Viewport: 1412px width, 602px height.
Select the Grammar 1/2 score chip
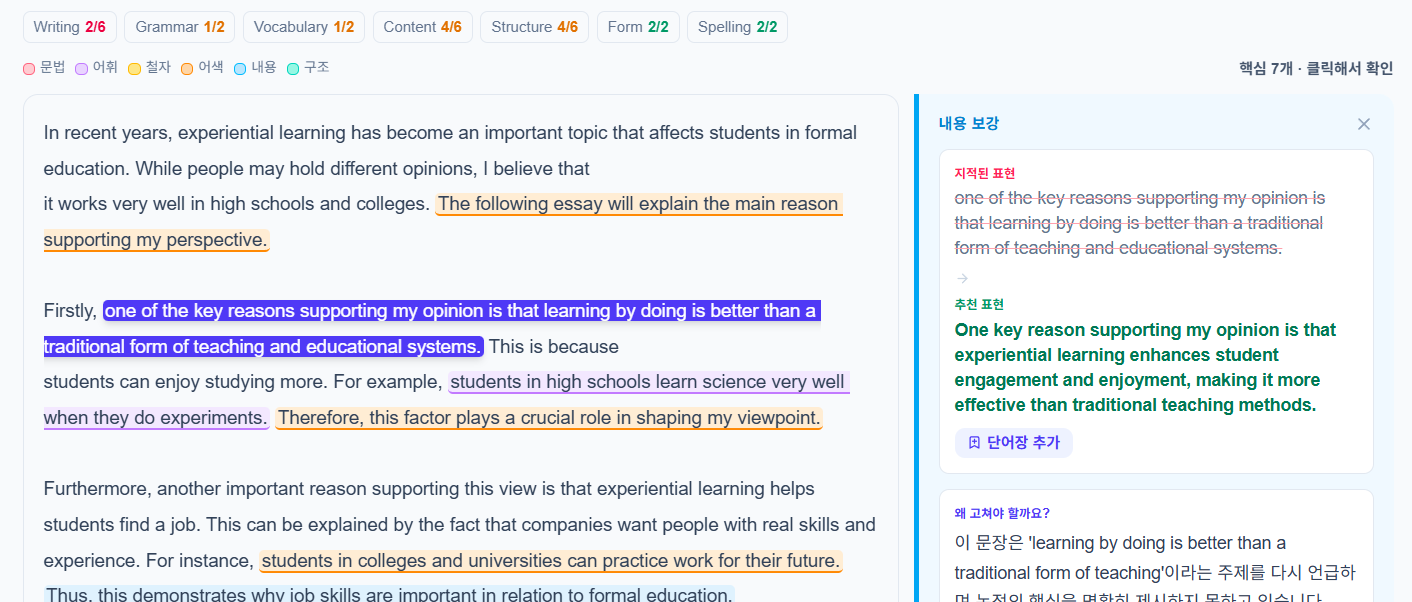click(x=180, y=27)
